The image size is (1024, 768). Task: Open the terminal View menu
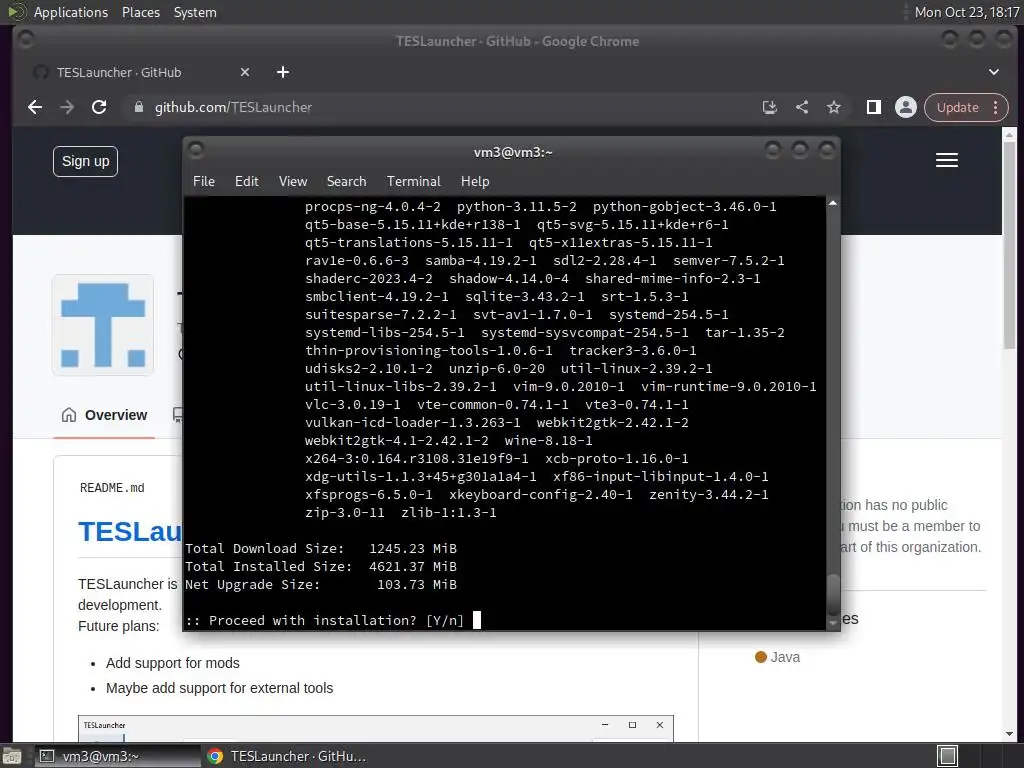293,181
